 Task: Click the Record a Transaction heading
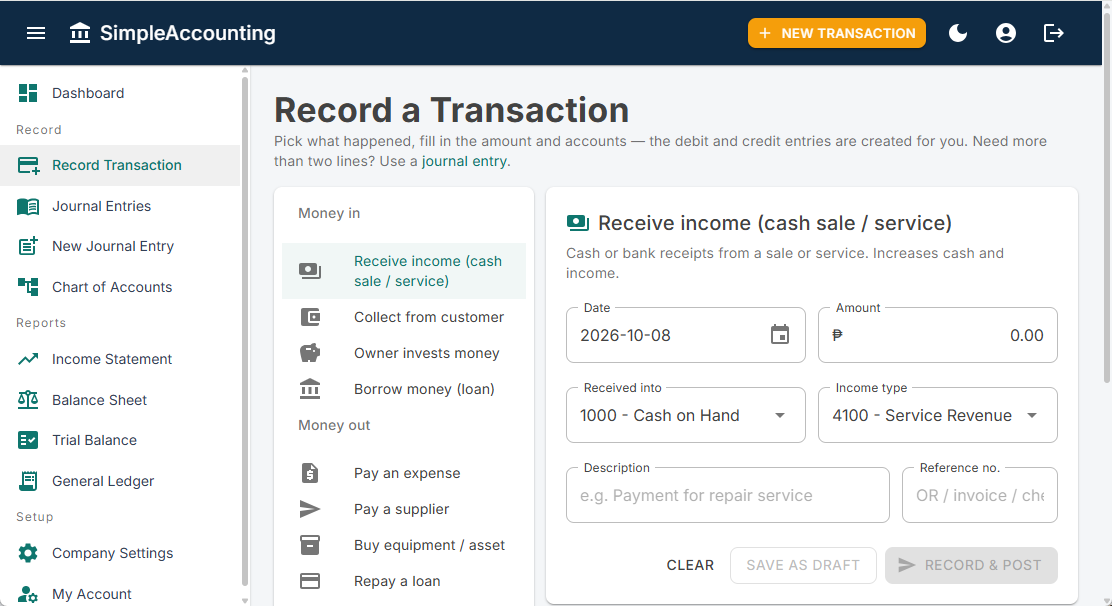(452, 111)
